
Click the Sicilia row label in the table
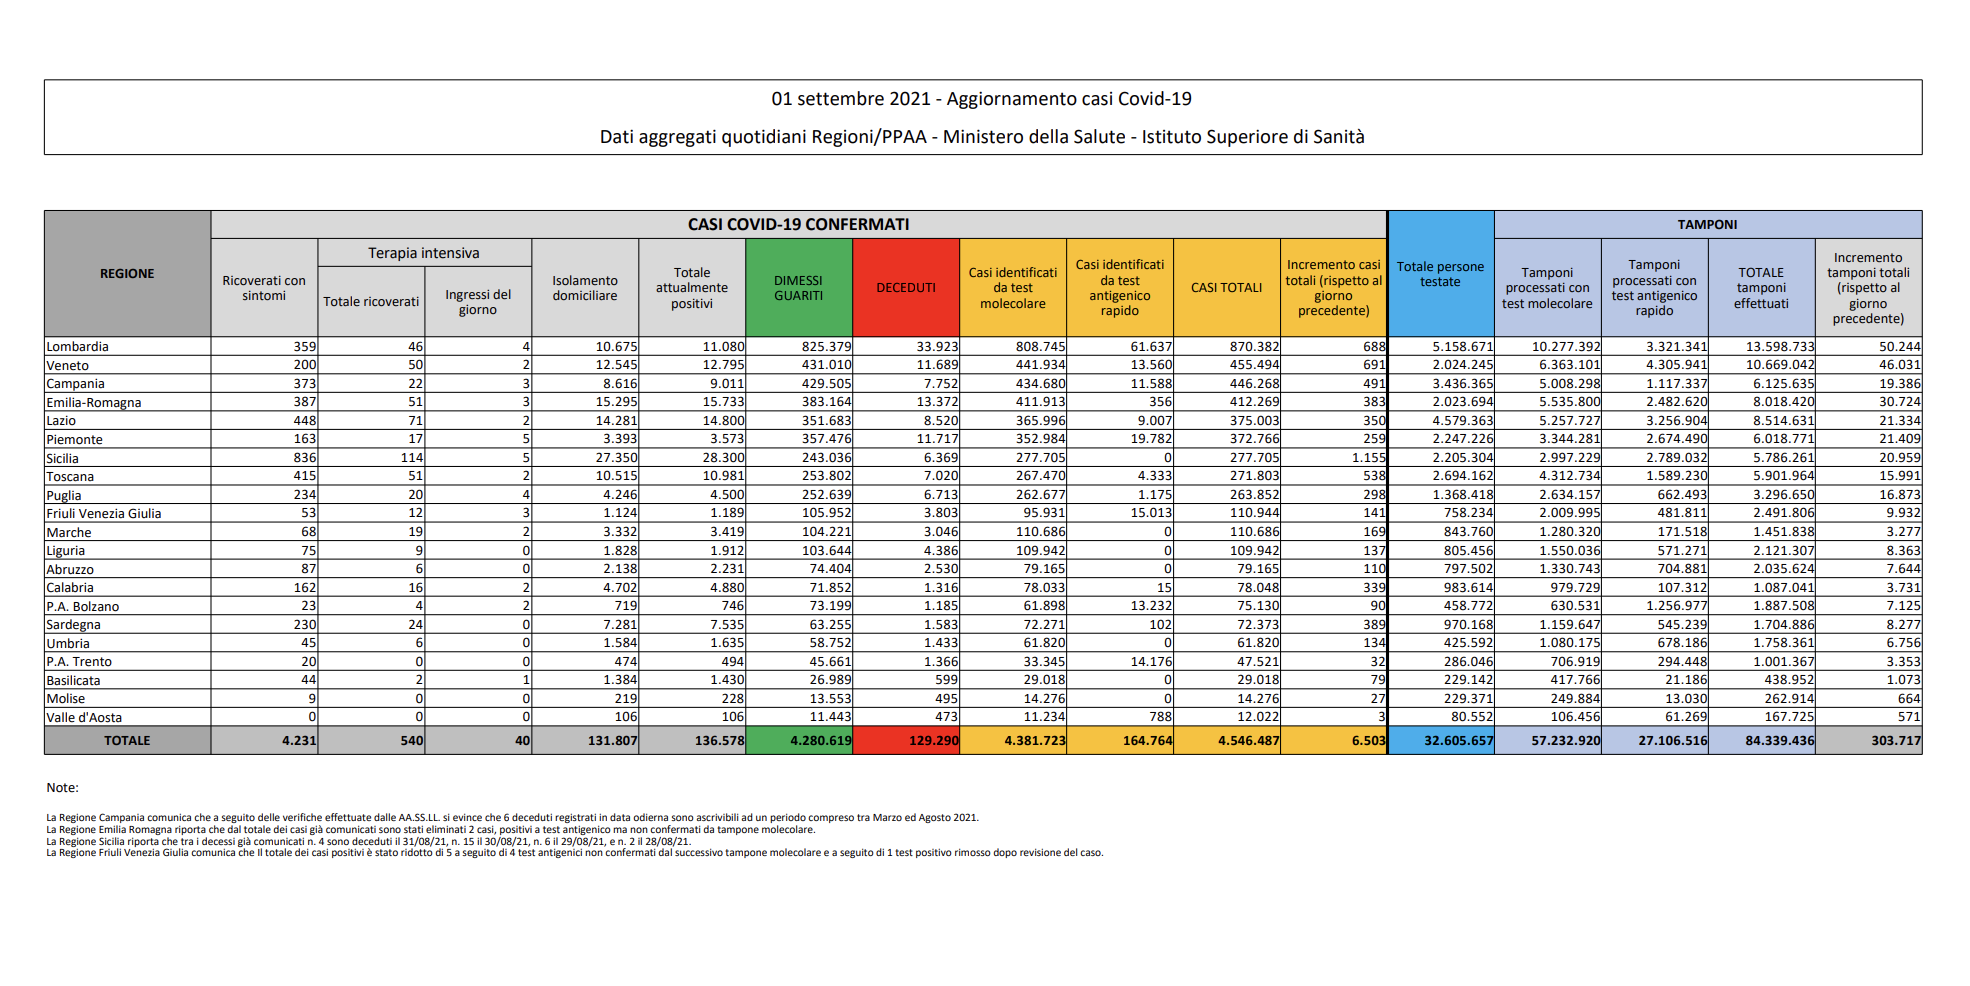(x=63, y=458)
